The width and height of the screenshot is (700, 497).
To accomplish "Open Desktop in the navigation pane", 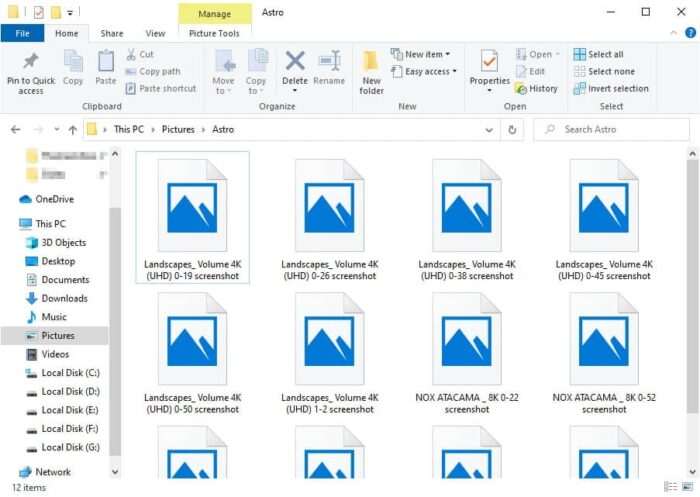I will pos(50,261).
